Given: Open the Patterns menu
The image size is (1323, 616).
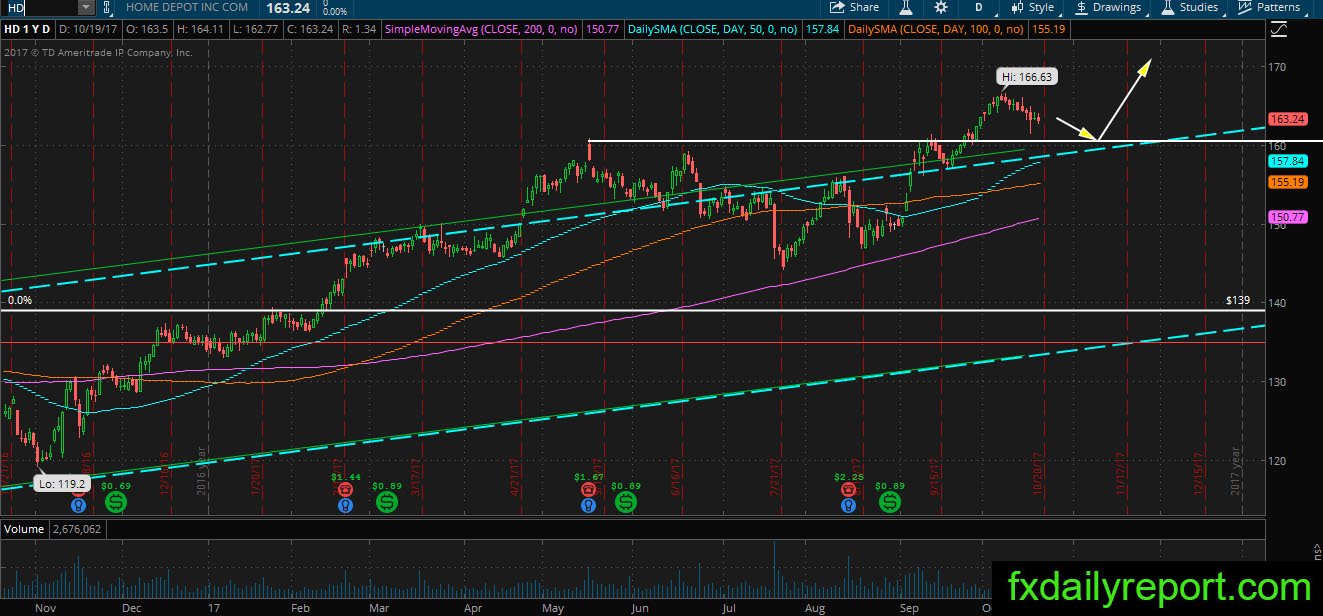Looking at the screenshot, I should coord(1270,7).
